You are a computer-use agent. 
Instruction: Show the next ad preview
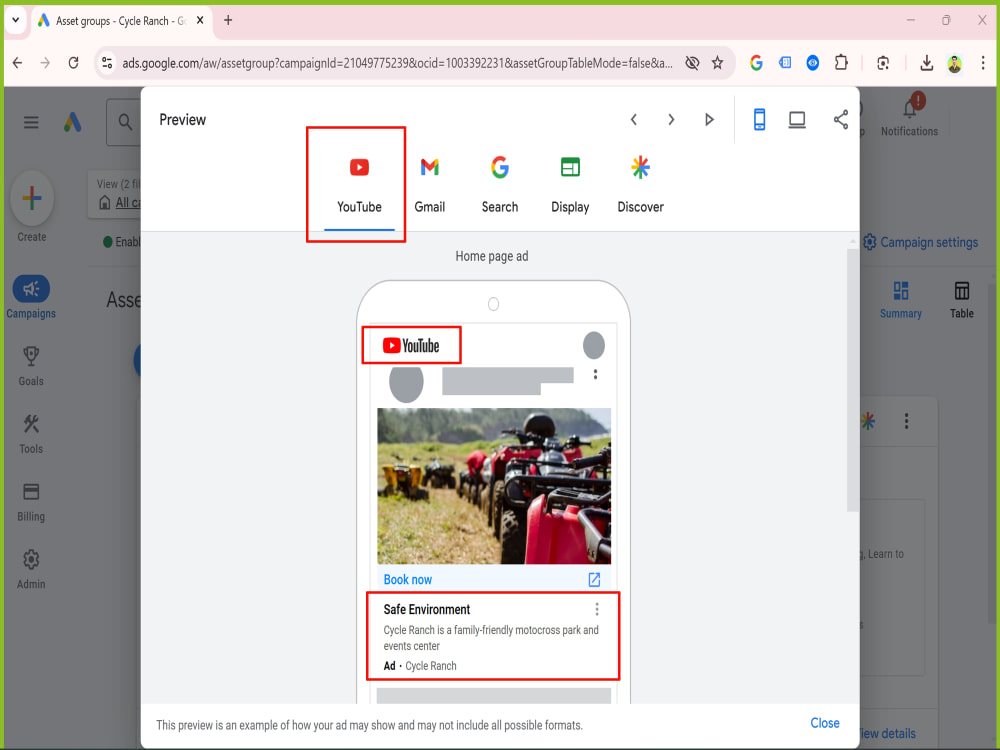pyautogui.click(x=671, y=119)
